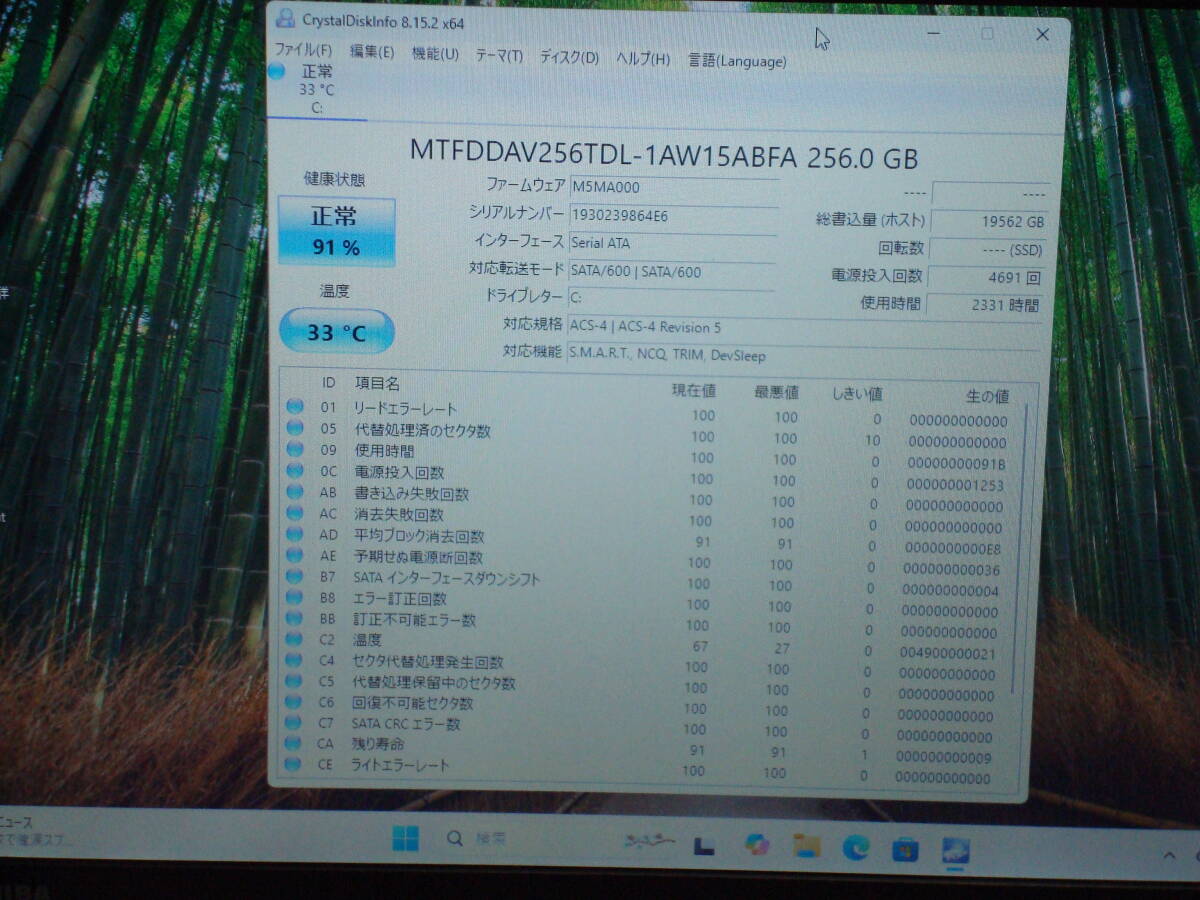Click the power-on count value 4691 回
1200x900 pixels.
coord(986,277)
